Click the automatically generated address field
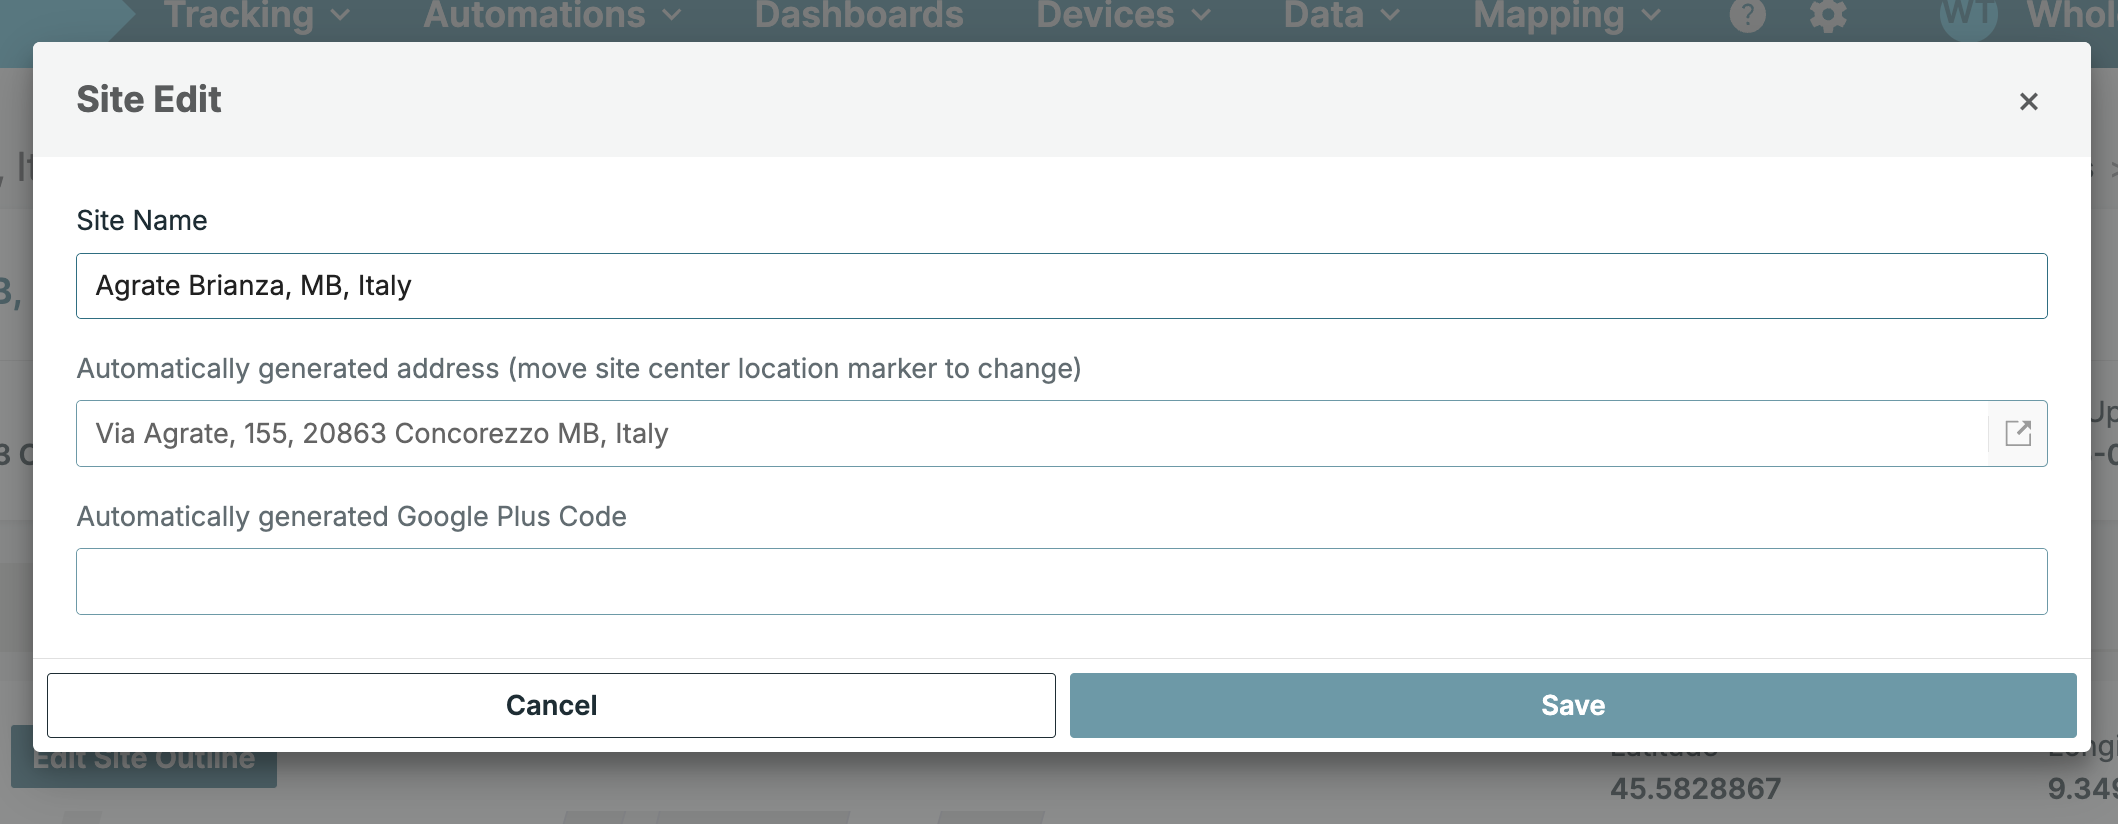 1030,434
